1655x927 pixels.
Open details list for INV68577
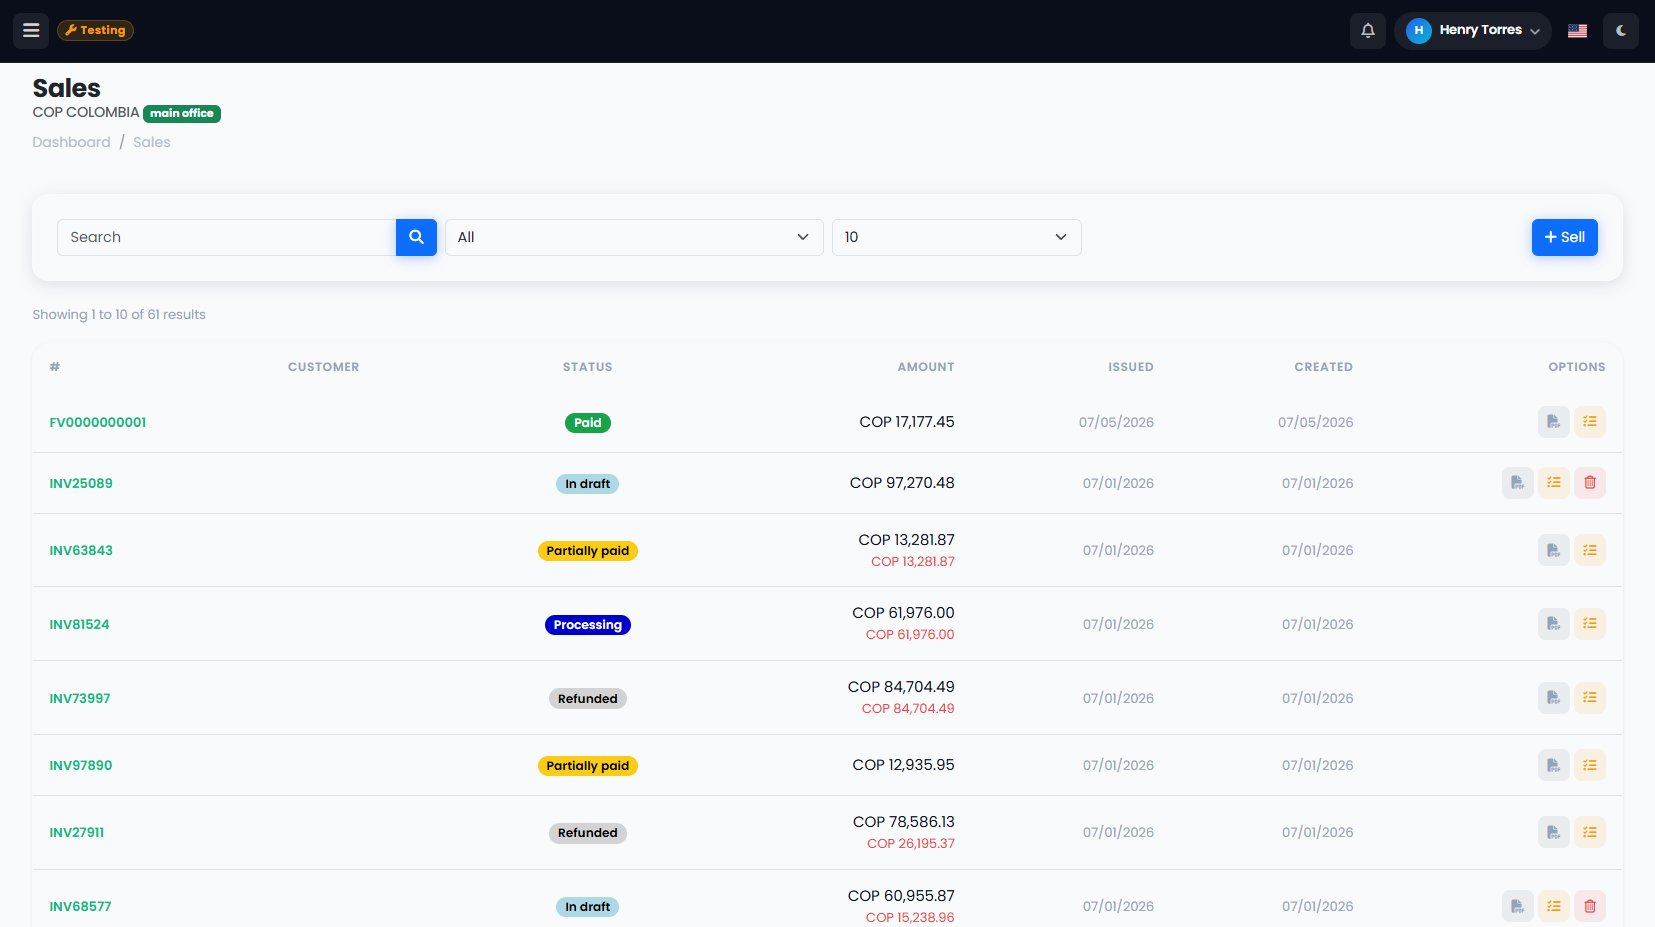(x=1553, y=906)
